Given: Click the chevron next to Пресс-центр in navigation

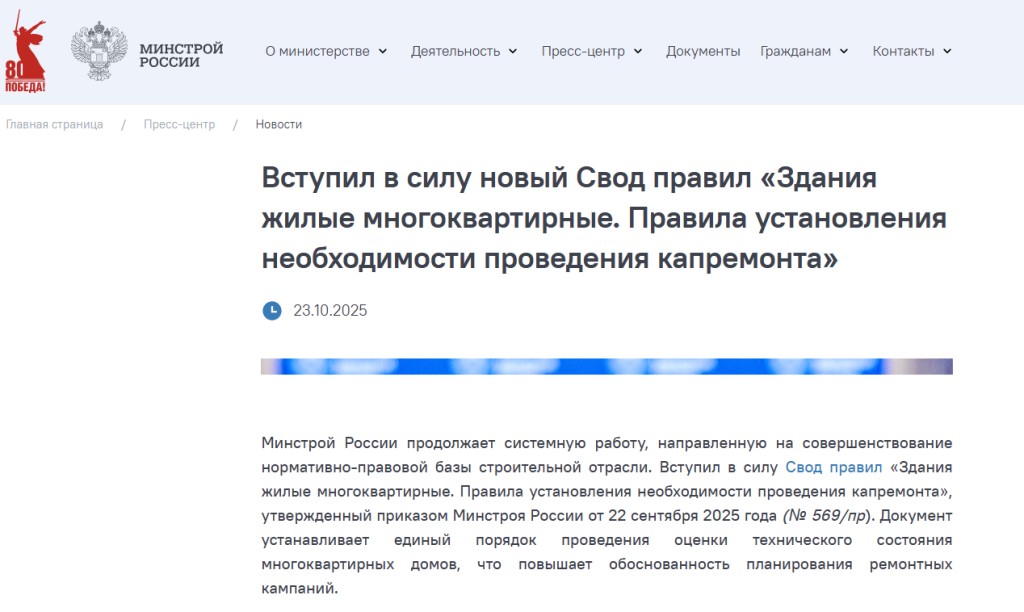Looking at the screenshot, I should click(x=638, y=52).
